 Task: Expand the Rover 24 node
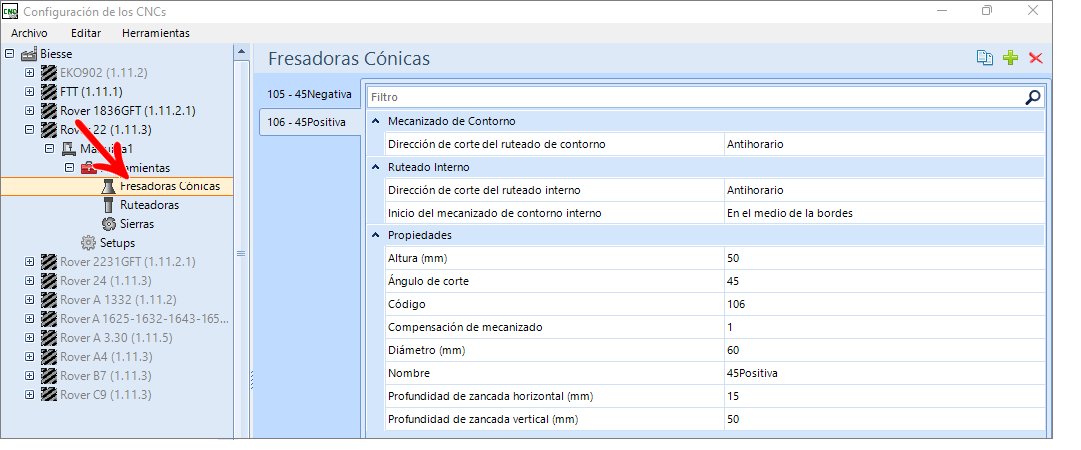click(29, 281)
